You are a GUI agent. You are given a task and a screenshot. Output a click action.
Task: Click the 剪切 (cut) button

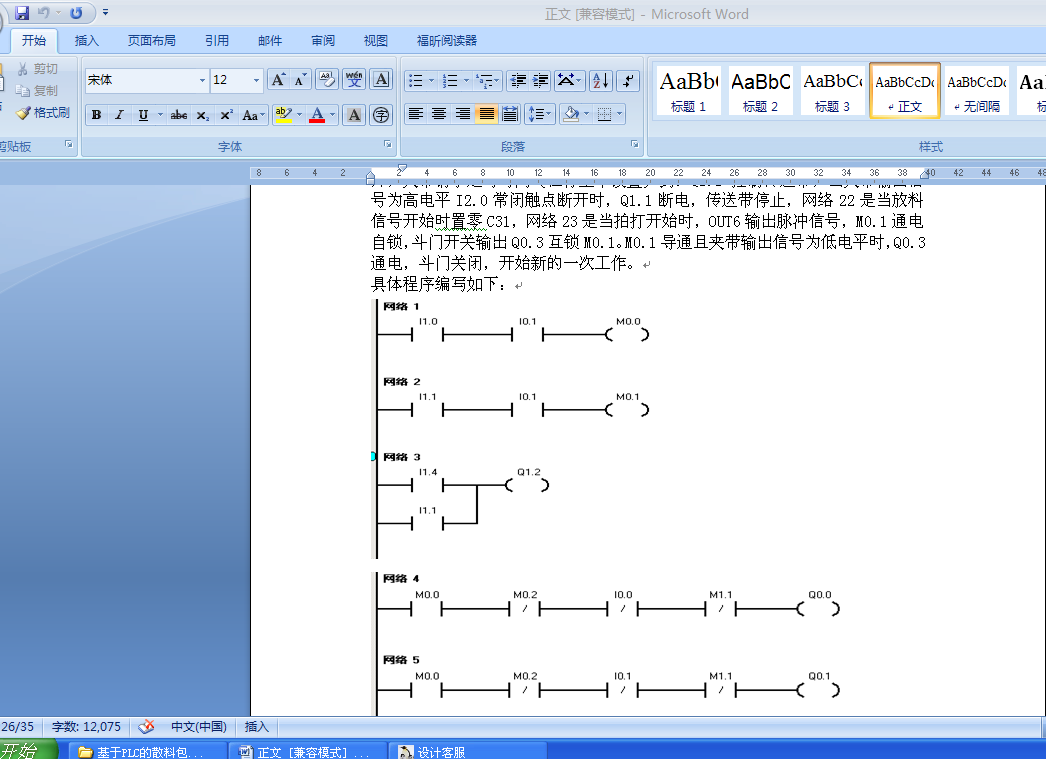point(37,69)
